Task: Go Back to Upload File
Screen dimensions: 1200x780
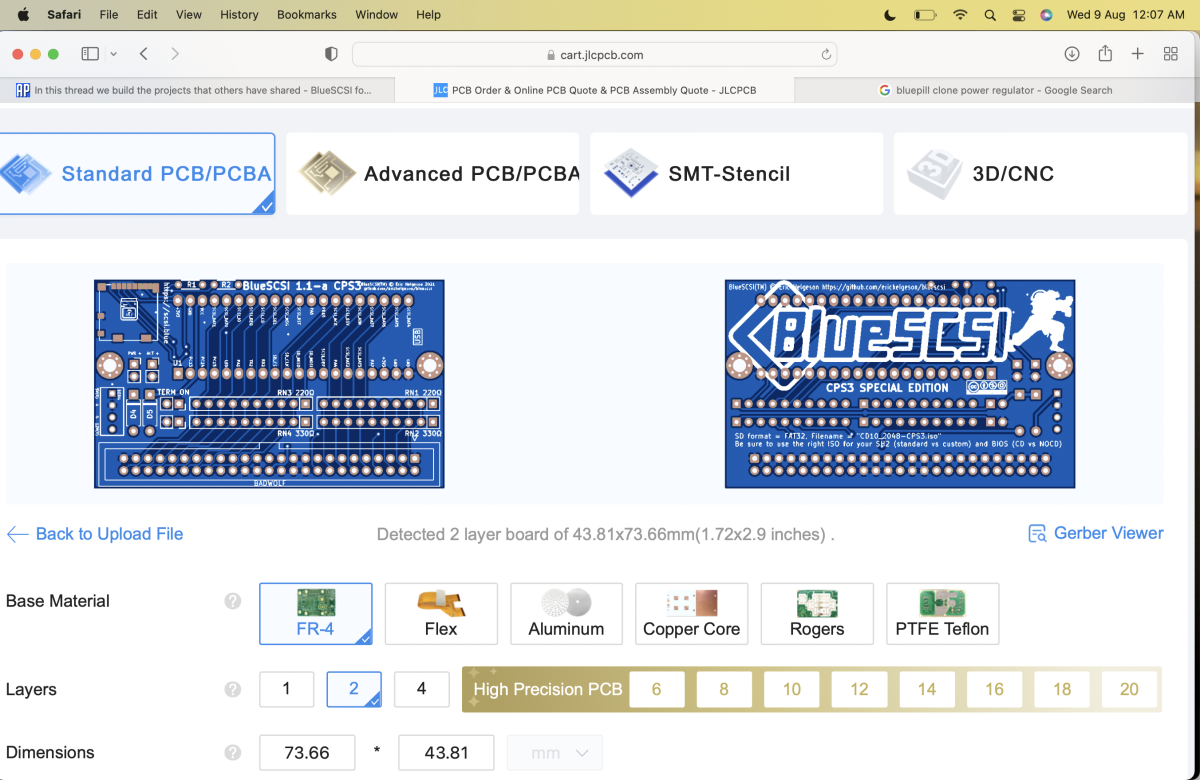Action: point(110,534)
